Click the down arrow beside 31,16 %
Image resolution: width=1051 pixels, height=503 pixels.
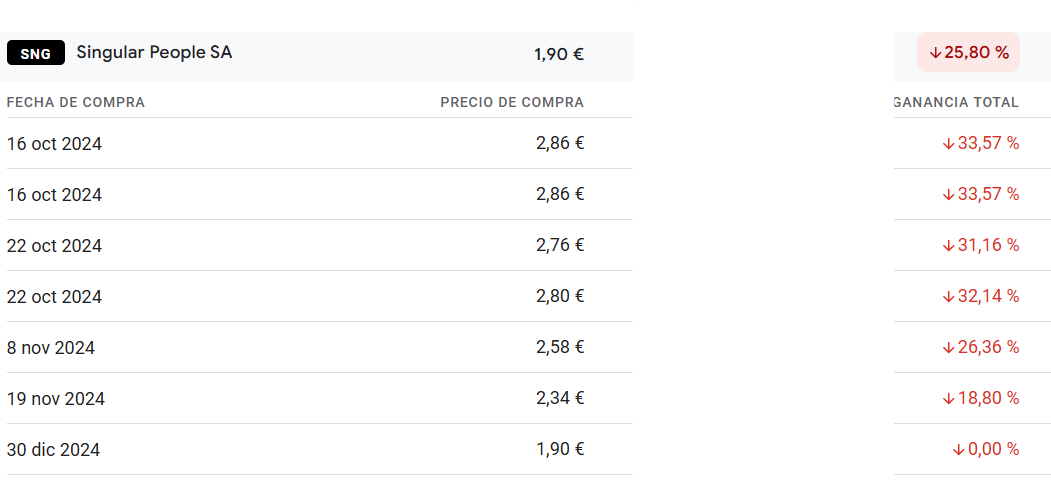coord(948,246)
